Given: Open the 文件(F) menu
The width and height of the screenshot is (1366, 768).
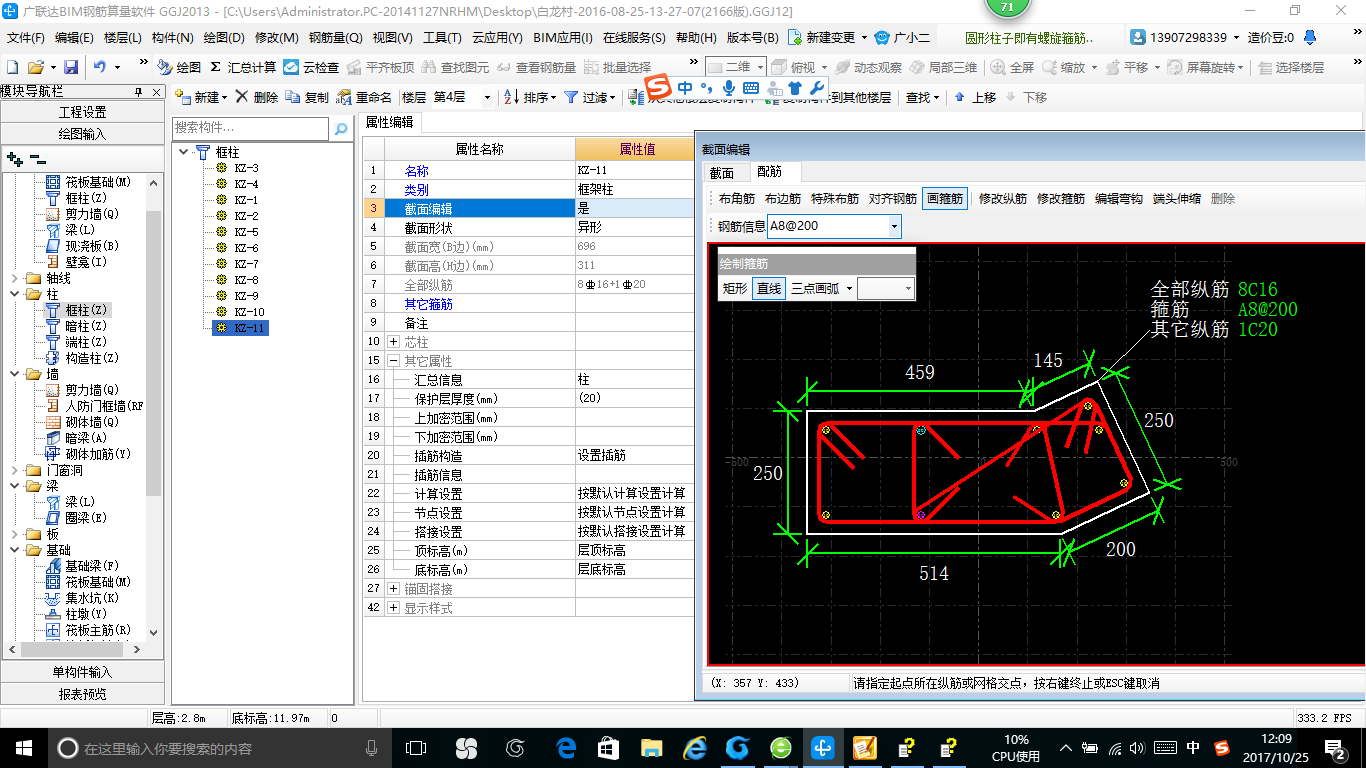Looking at the screenshot, I should pos(26,37).
